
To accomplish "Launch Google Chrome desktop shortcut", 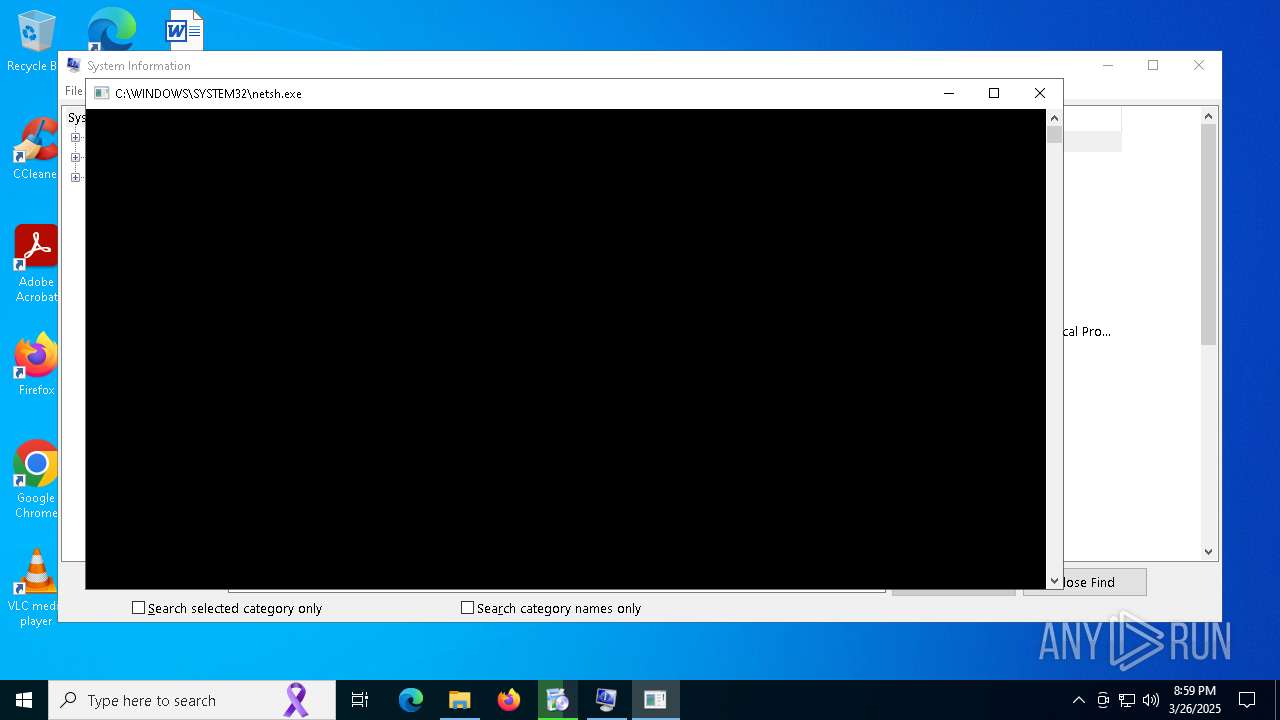I will coord(36,480).
